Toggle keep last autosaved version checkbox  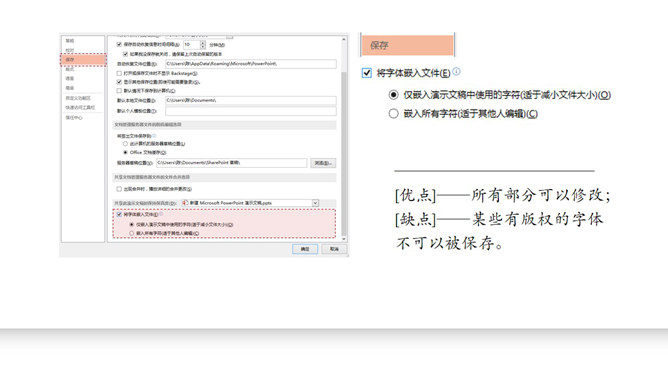coord(125,54)
